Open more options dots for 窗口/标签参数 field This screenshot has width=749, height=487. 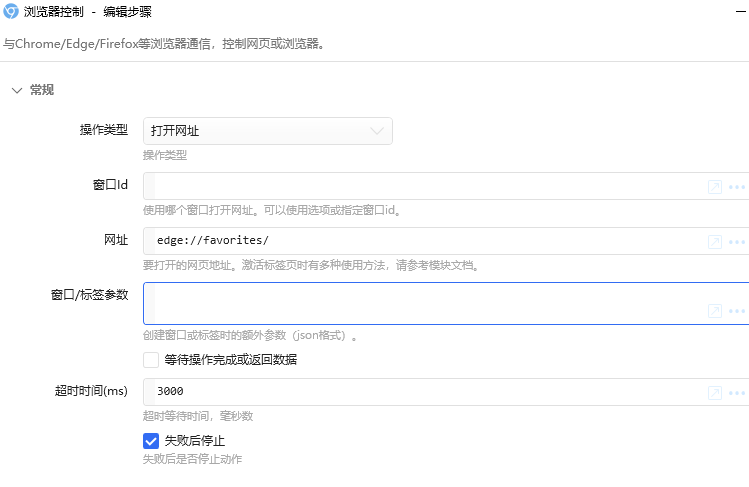point(737,311)
